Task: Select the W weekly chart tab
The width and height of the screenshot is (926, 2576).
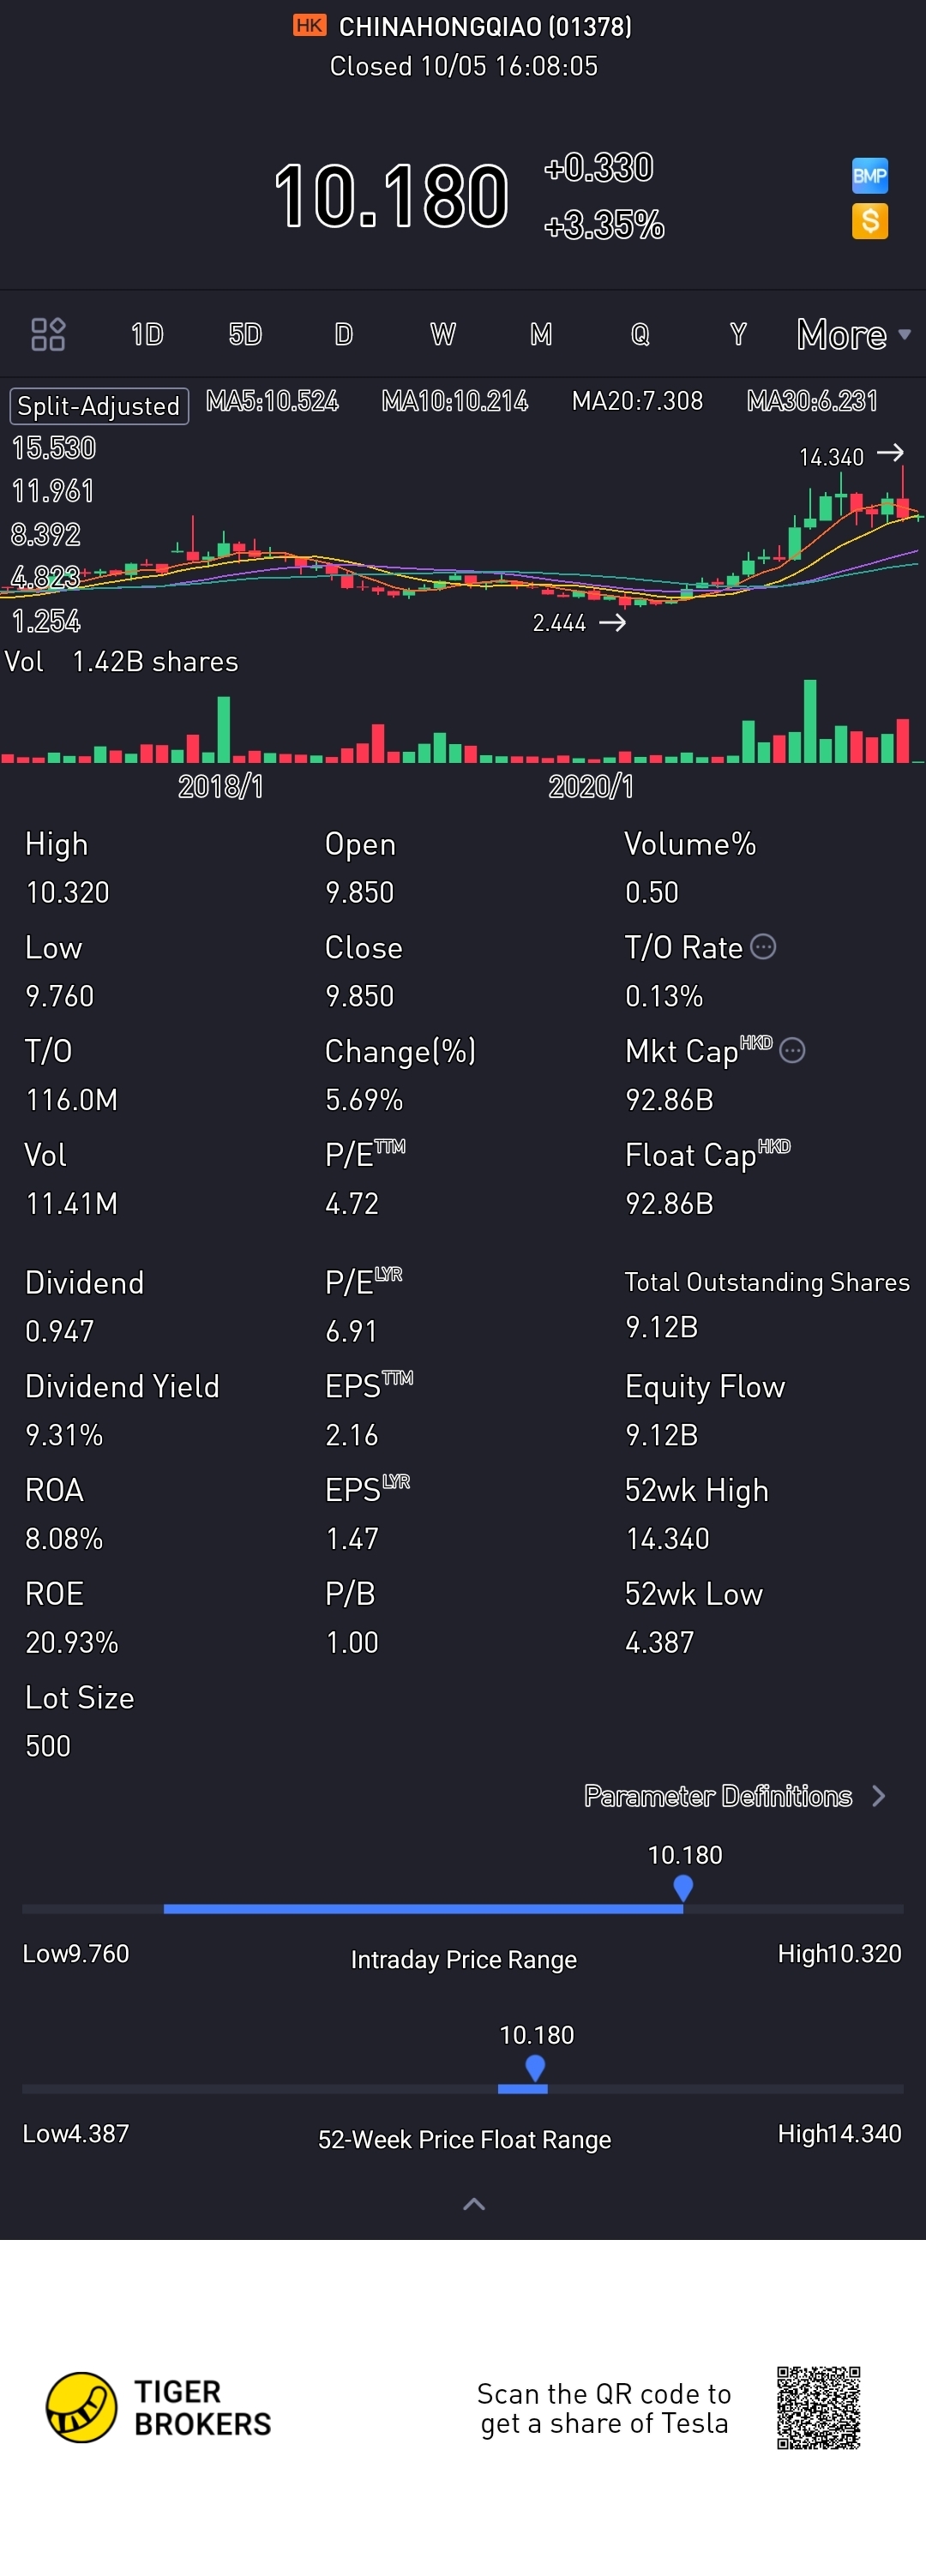Action: point(442,334)
